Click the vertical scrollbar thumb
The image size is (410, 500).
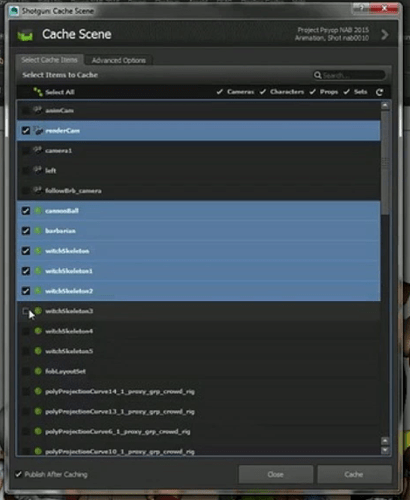pyautogui.click(x=385, y=163)
